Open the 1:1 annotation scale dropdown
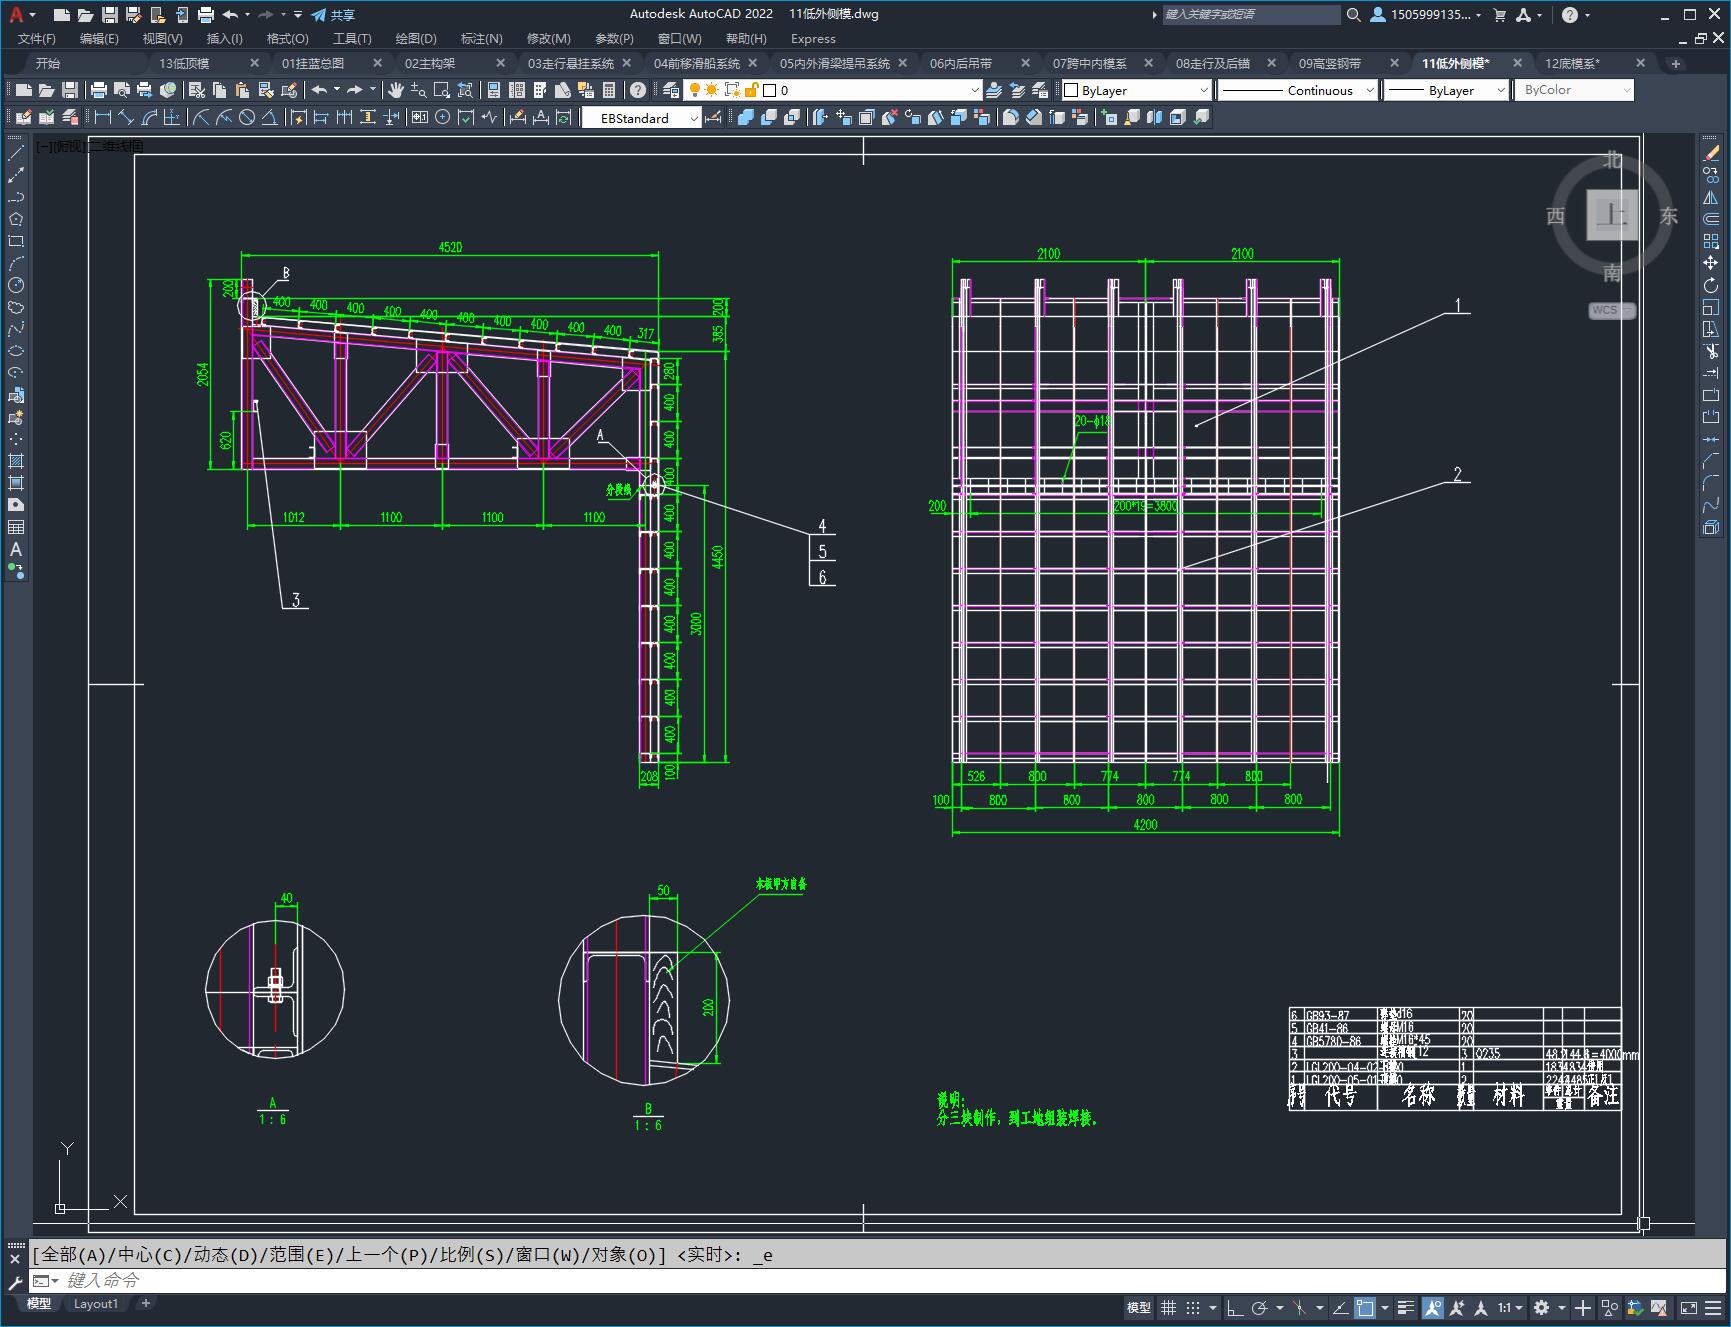 coord(1510,1307)
